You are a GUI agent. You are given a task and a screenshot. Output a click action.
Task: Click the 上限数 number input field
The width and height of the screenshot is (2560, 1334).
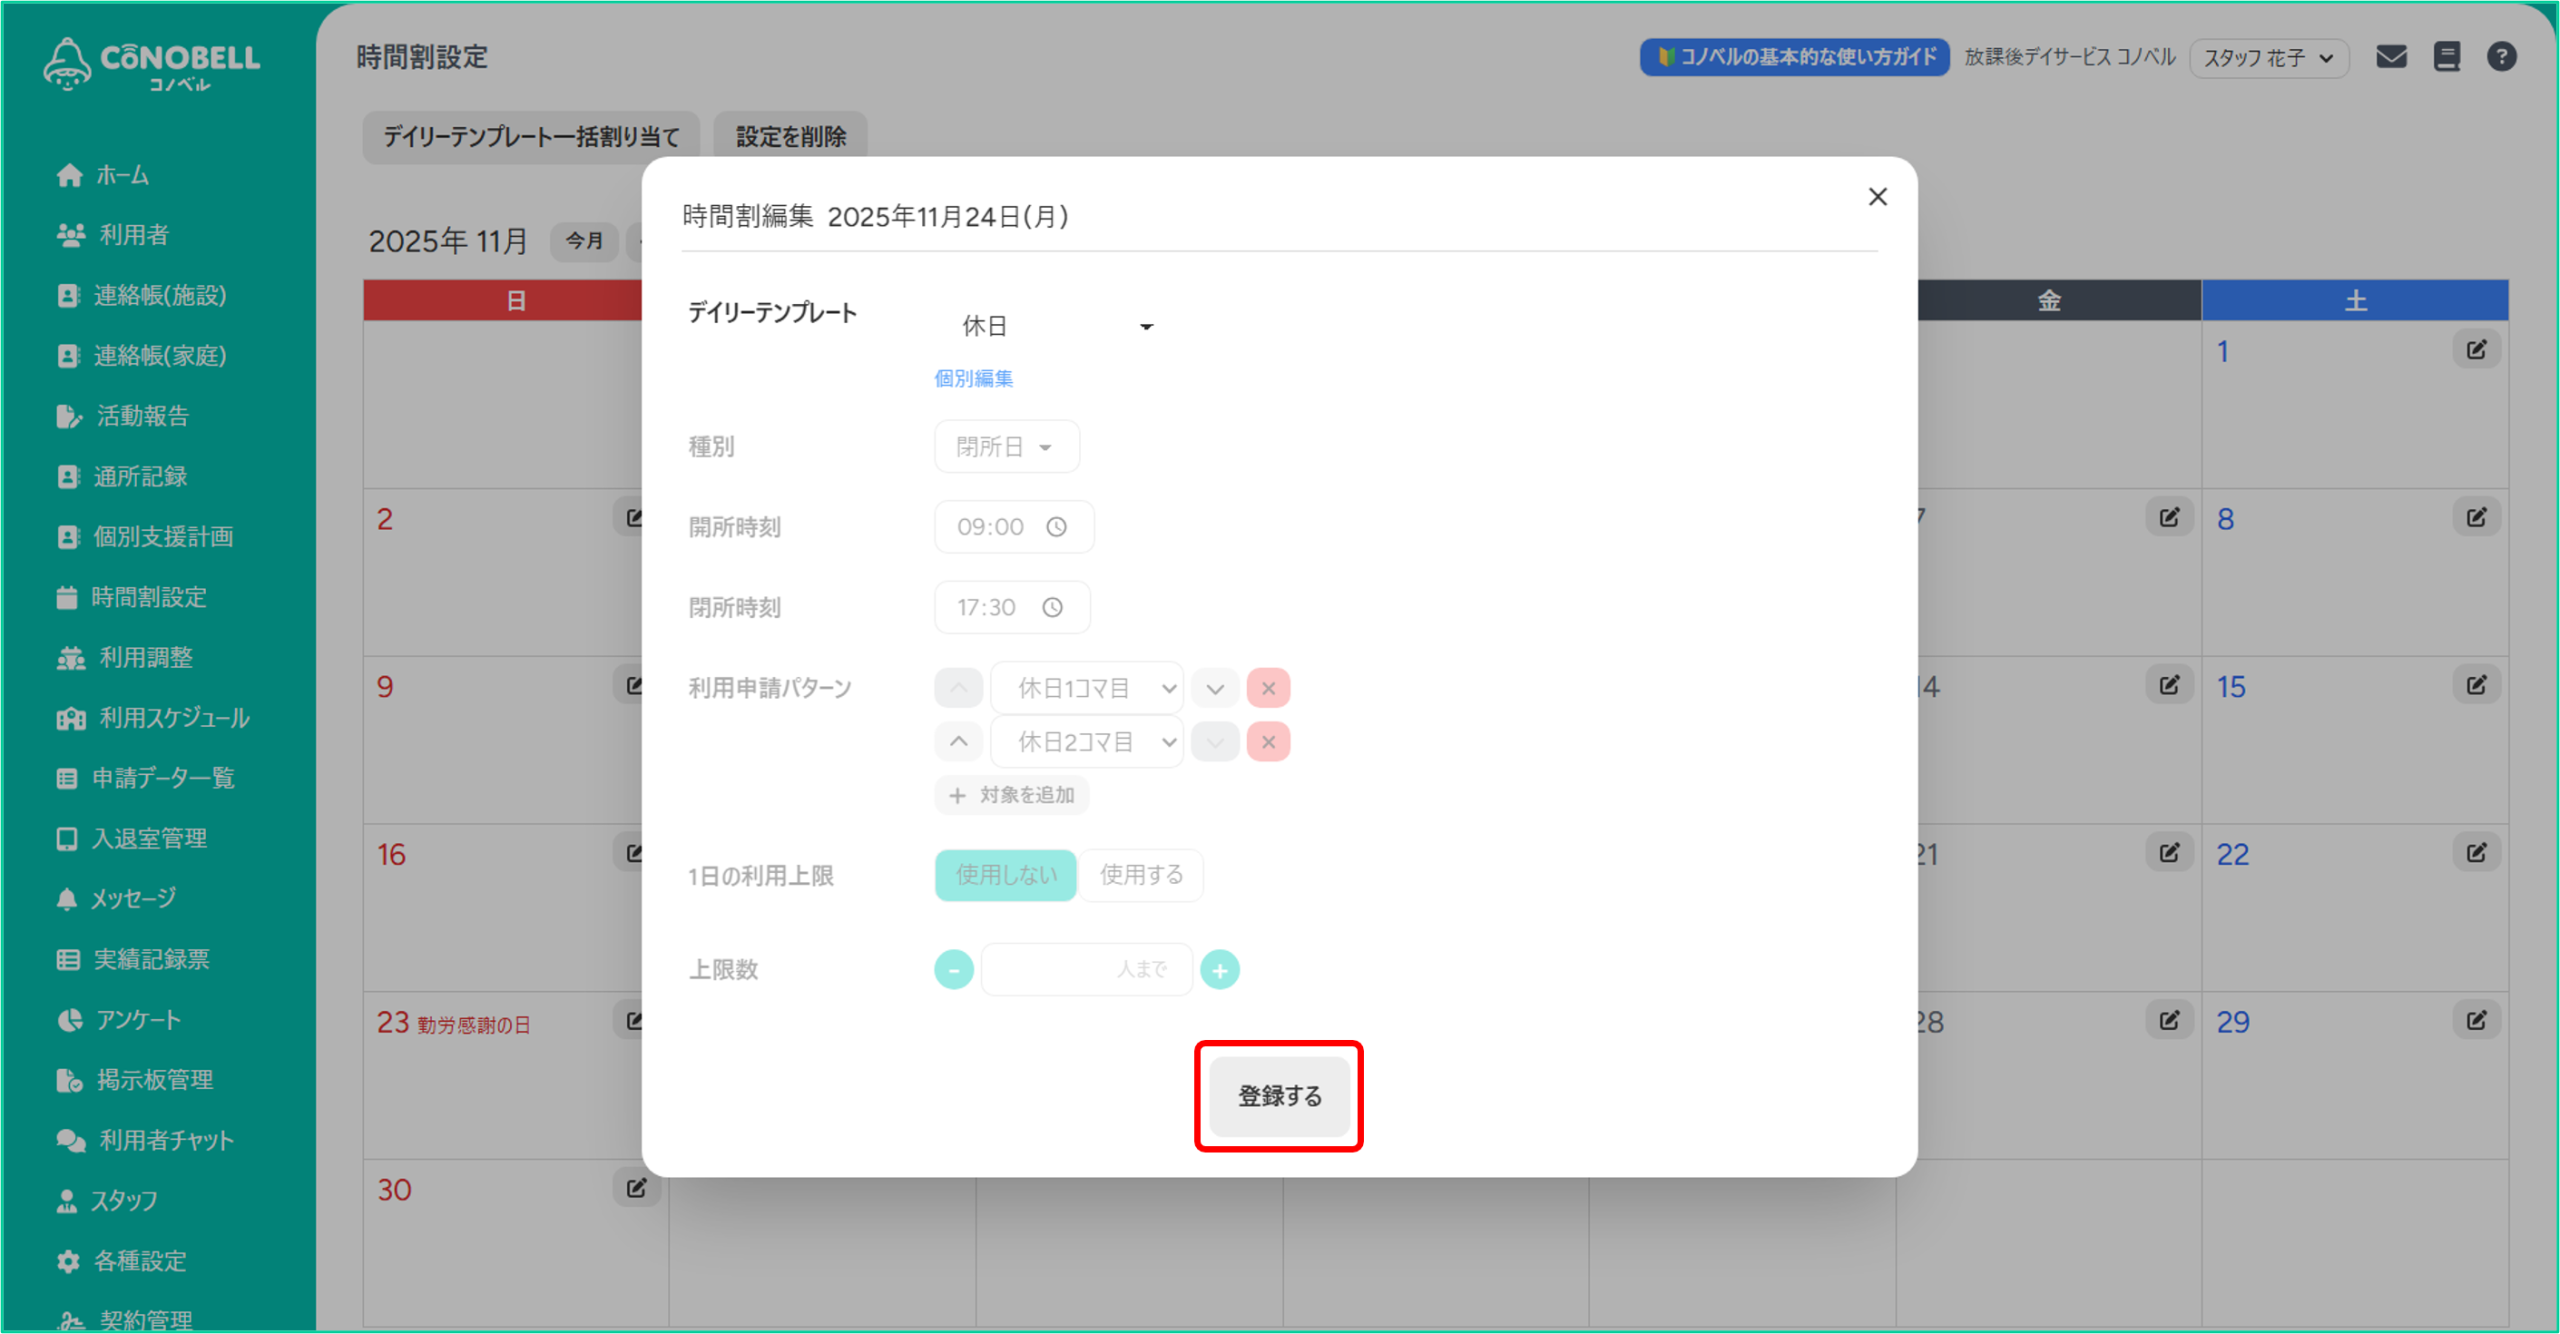tap(1086, 970)
